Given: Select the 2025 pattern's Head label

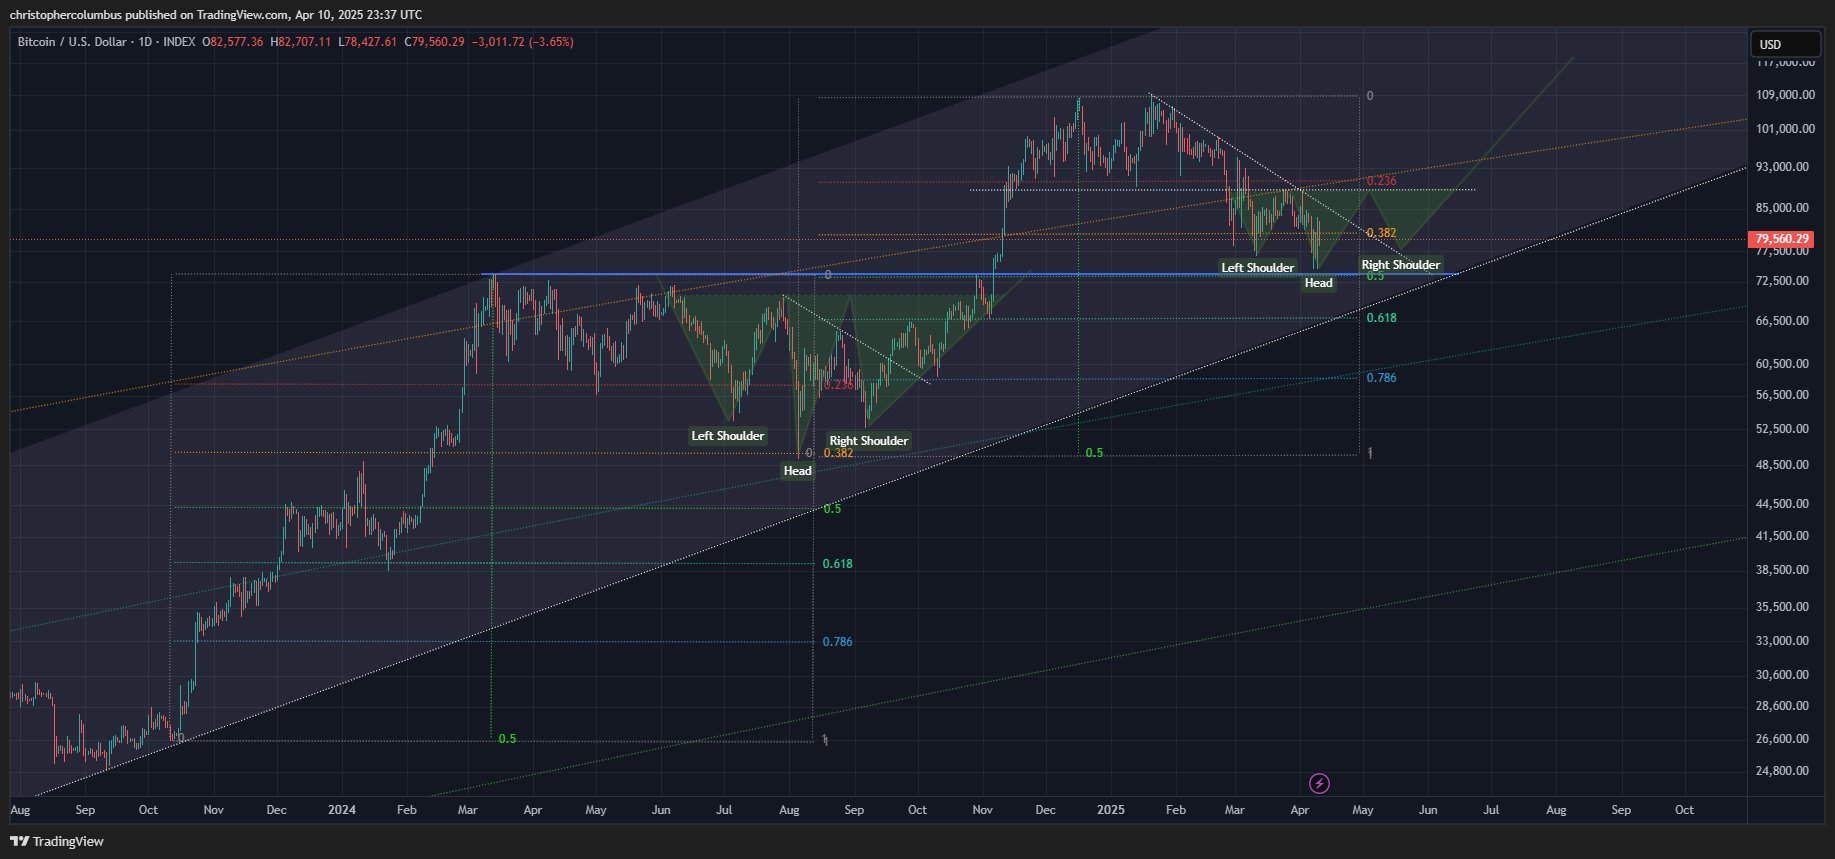Looking at the screenshot, I should pos(1319,283).
